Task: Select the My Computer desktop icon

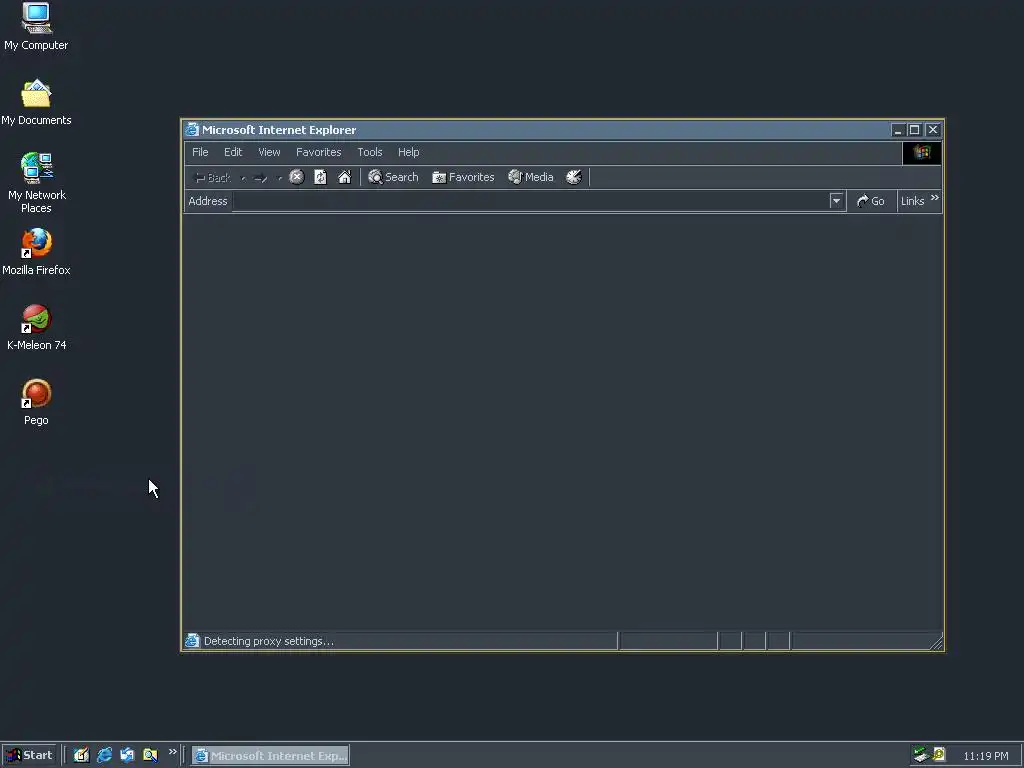Action: click(x=36, y=27)
